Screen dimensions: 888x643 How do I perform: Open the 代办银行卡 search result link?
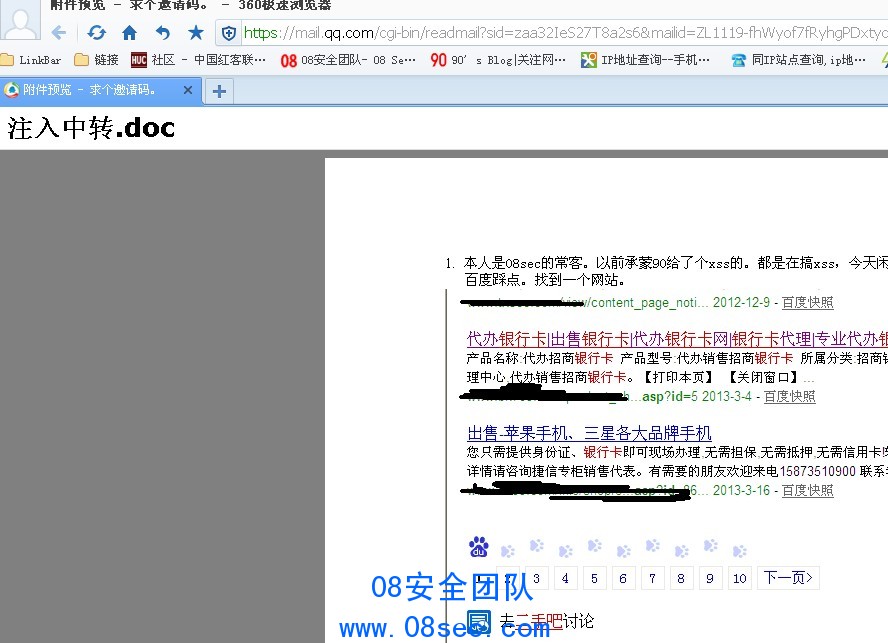point(677,339)
